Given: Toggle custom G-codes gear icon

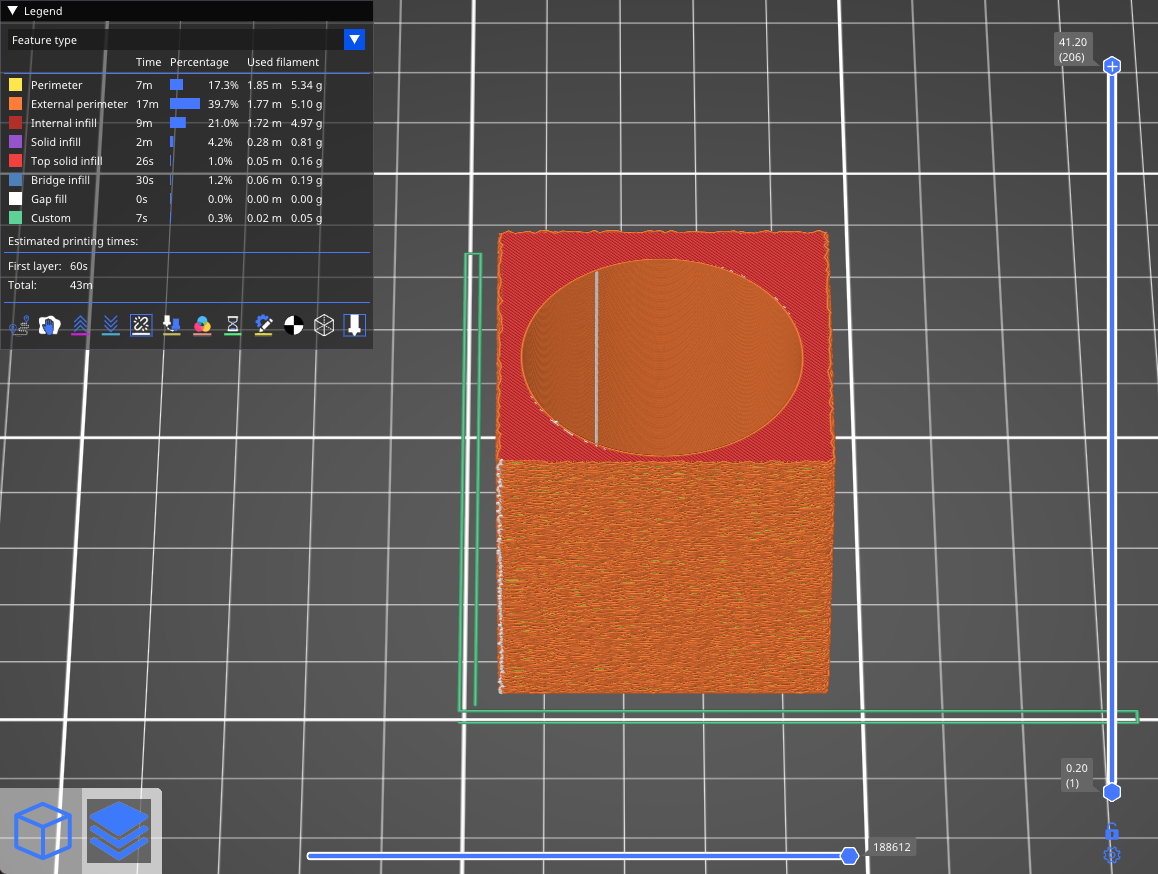Looking at the screenshot, I should (263, 325).
